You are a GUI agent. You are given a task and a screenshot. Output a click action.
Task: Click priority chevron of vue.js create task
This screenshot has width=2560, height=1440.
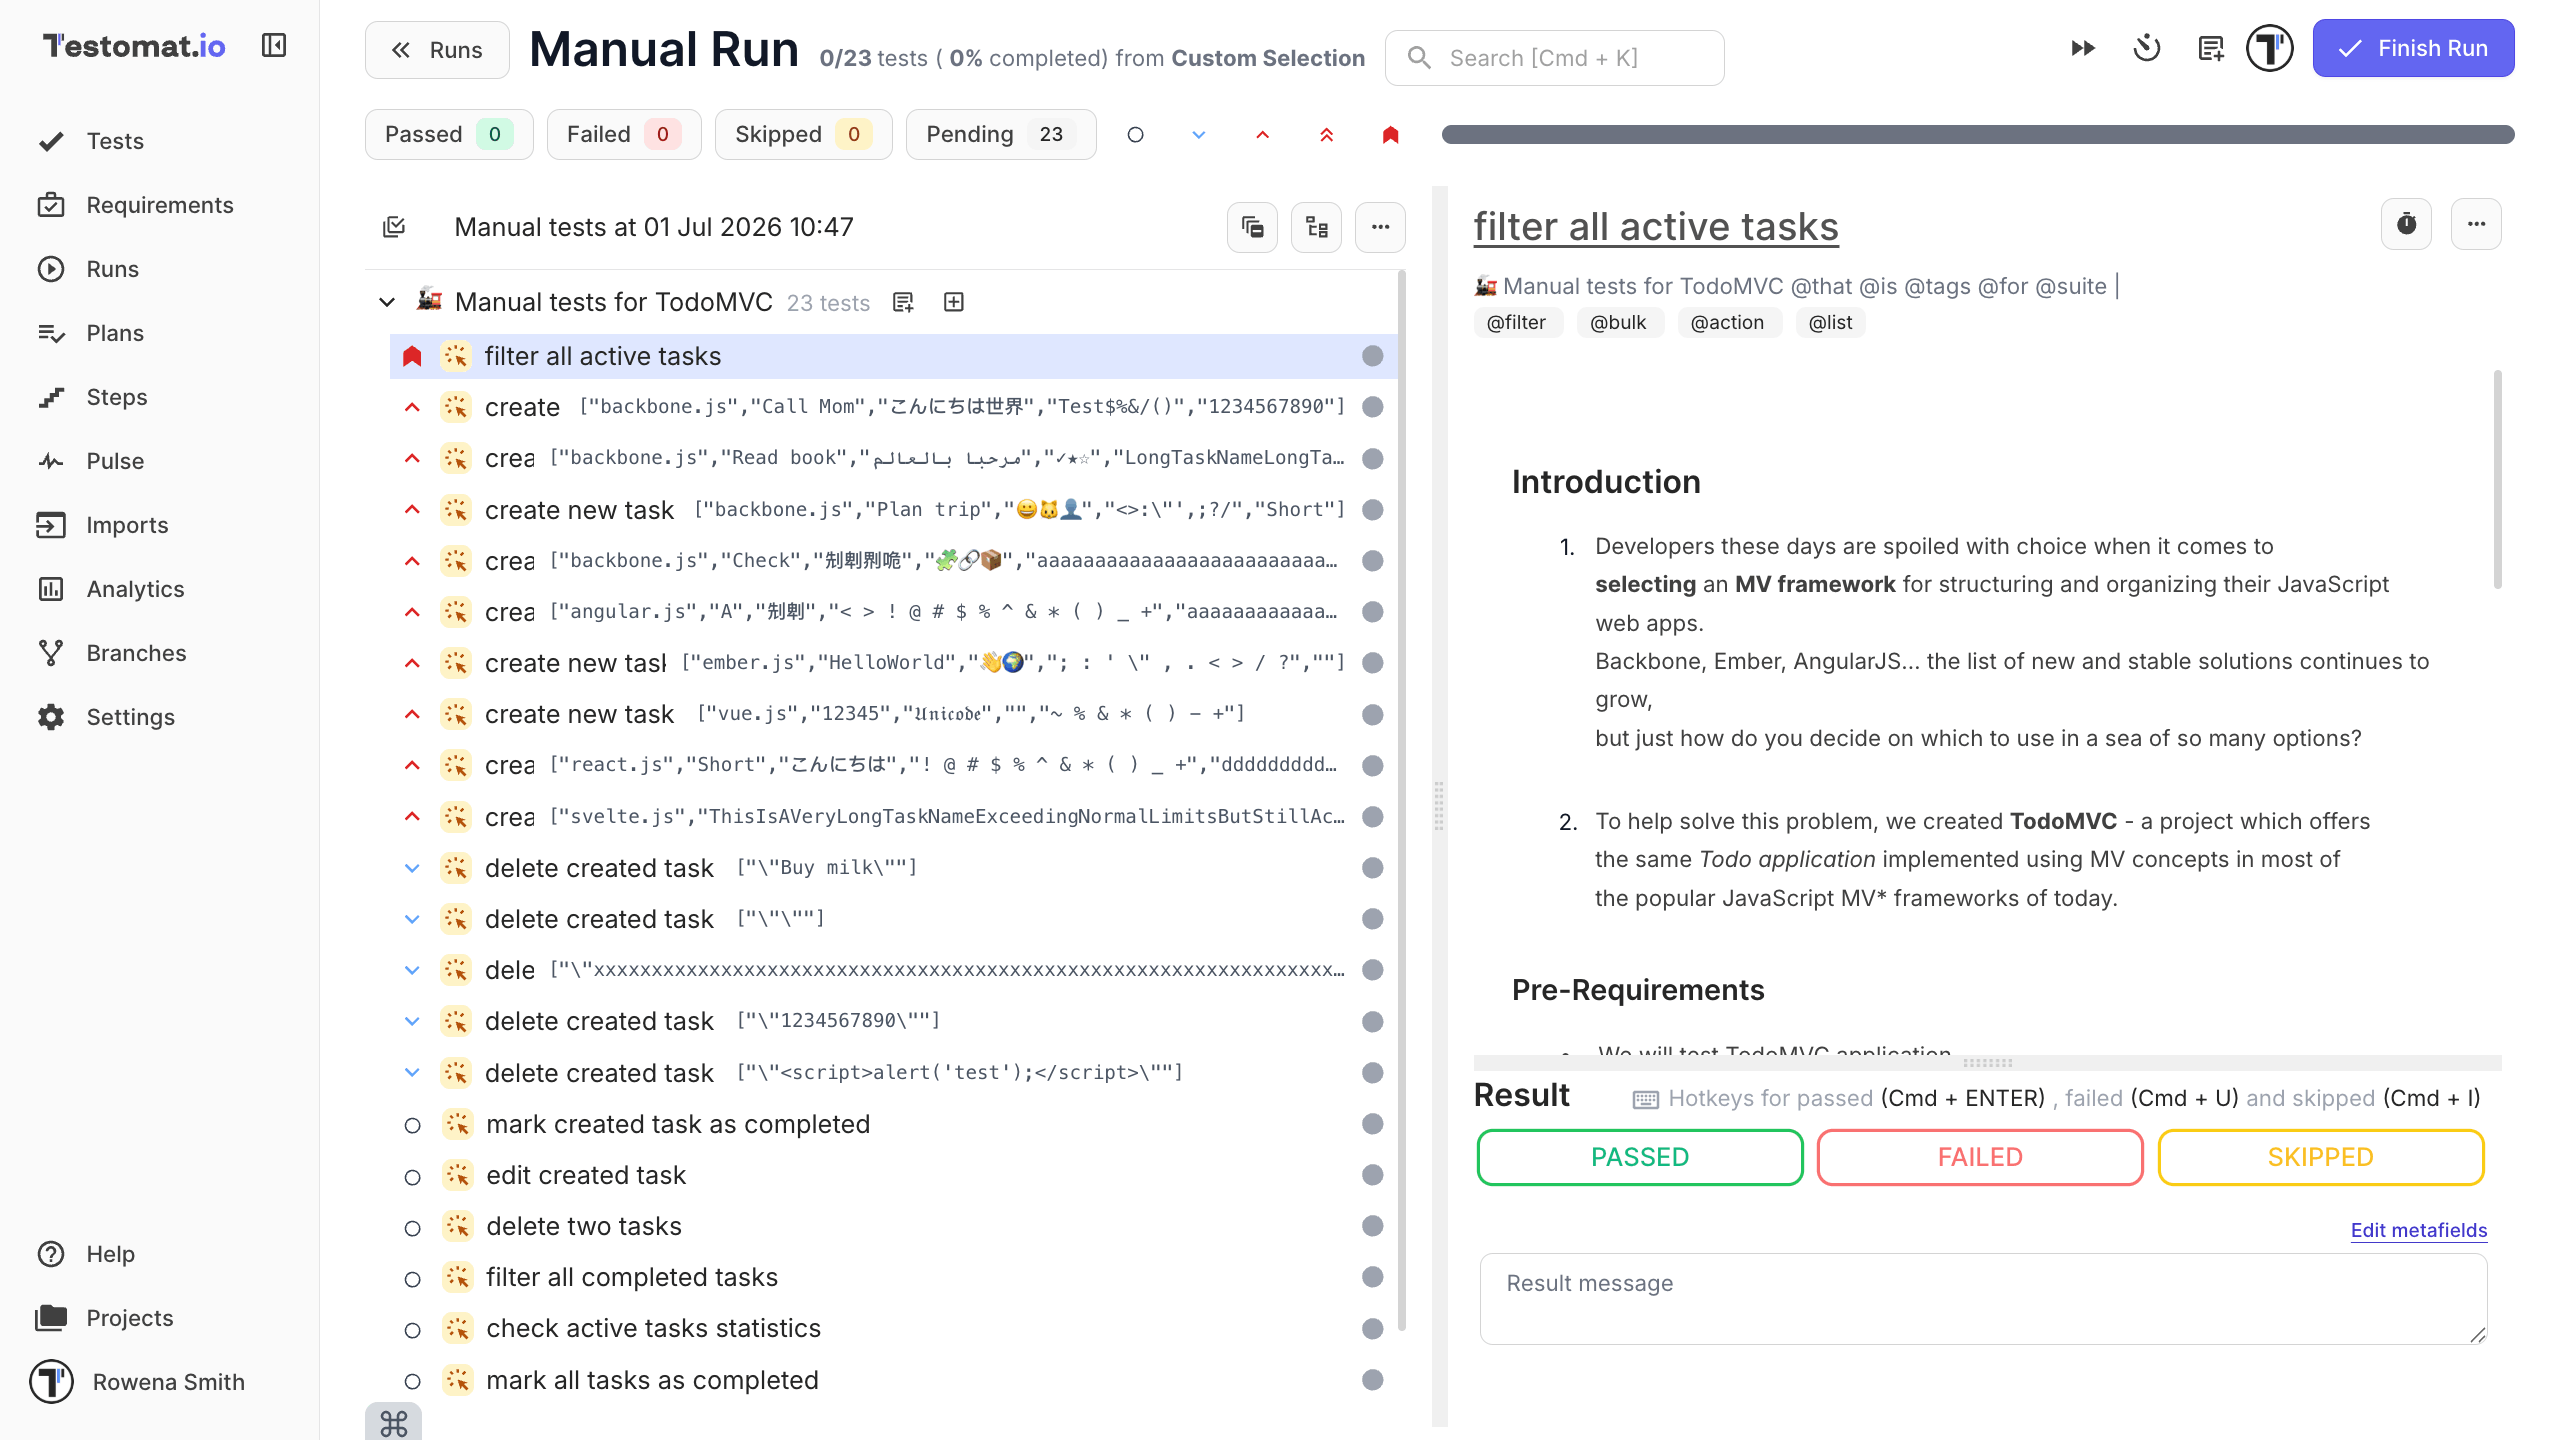(x=412, y=714)
